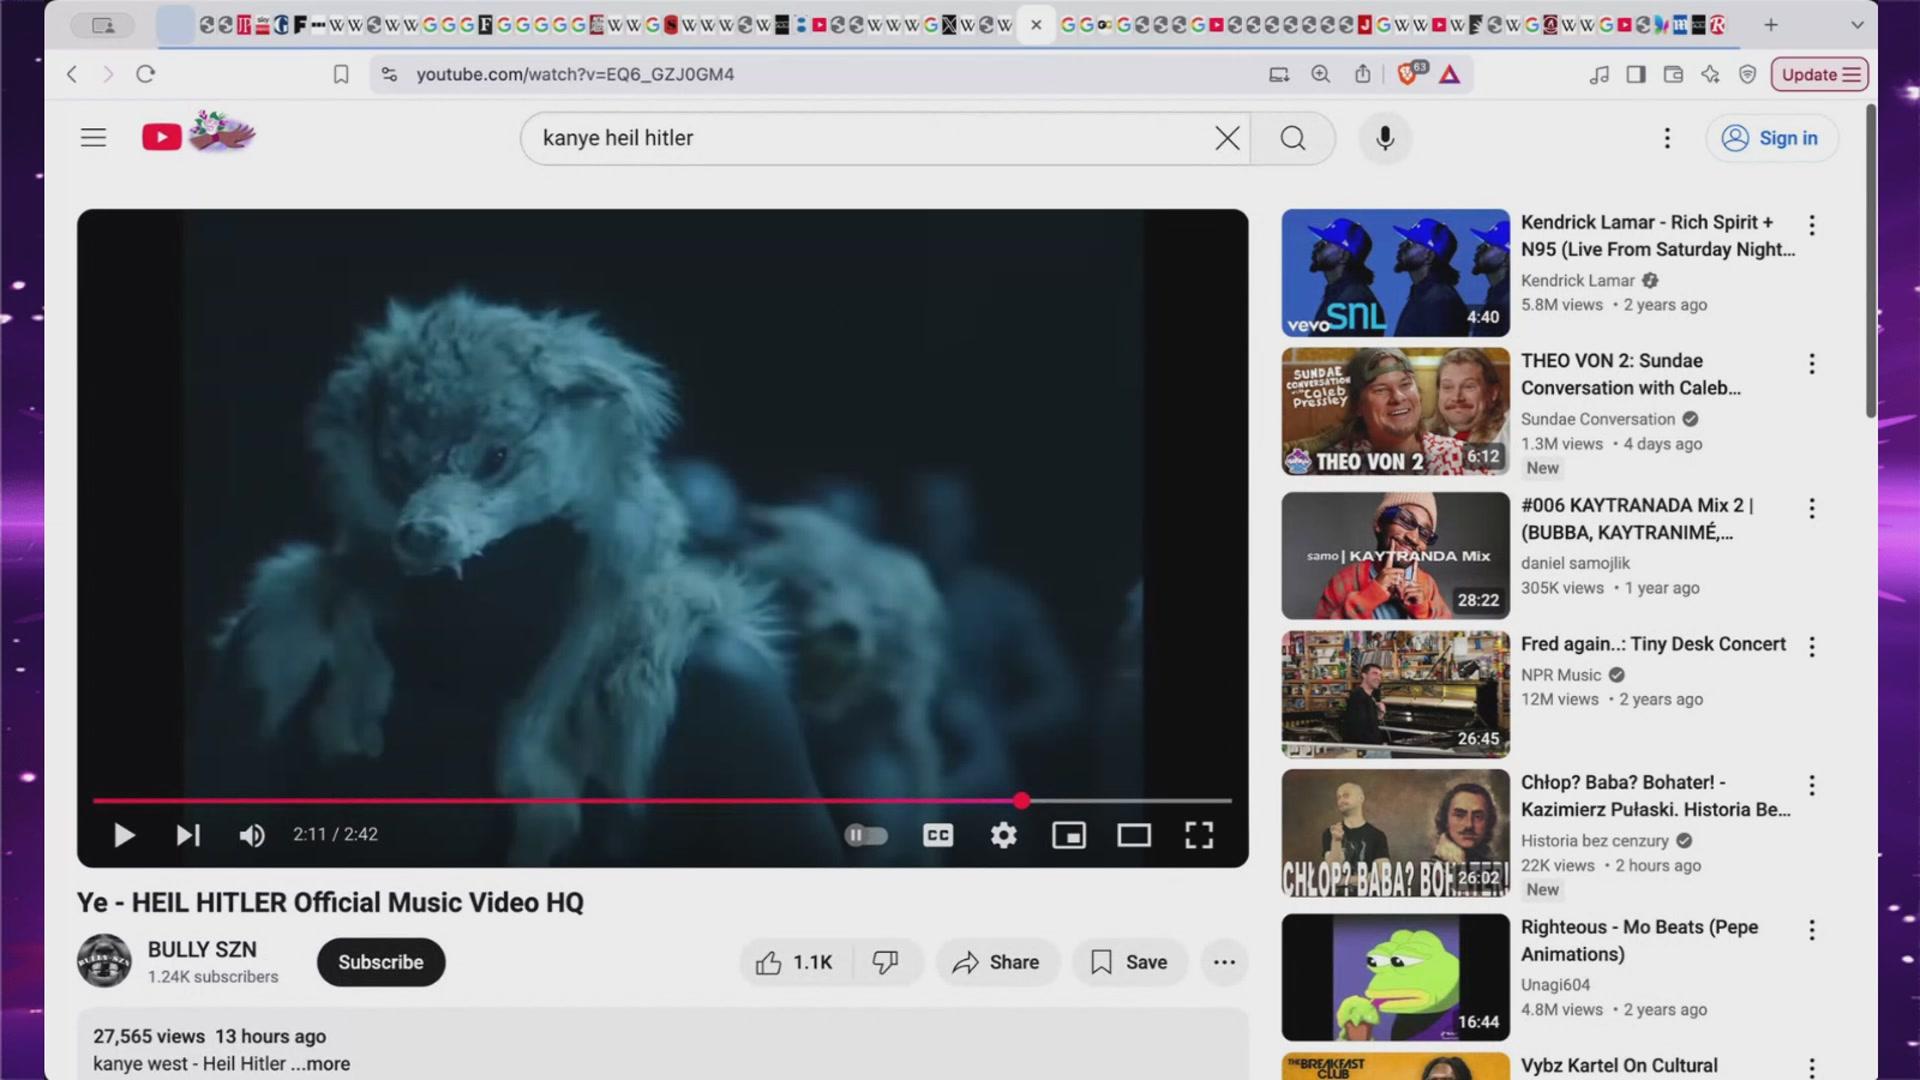Mute the video volume speaker icon
Image resolution: width=1920 pixels, height=1080 pixels.
click(252, 835)
